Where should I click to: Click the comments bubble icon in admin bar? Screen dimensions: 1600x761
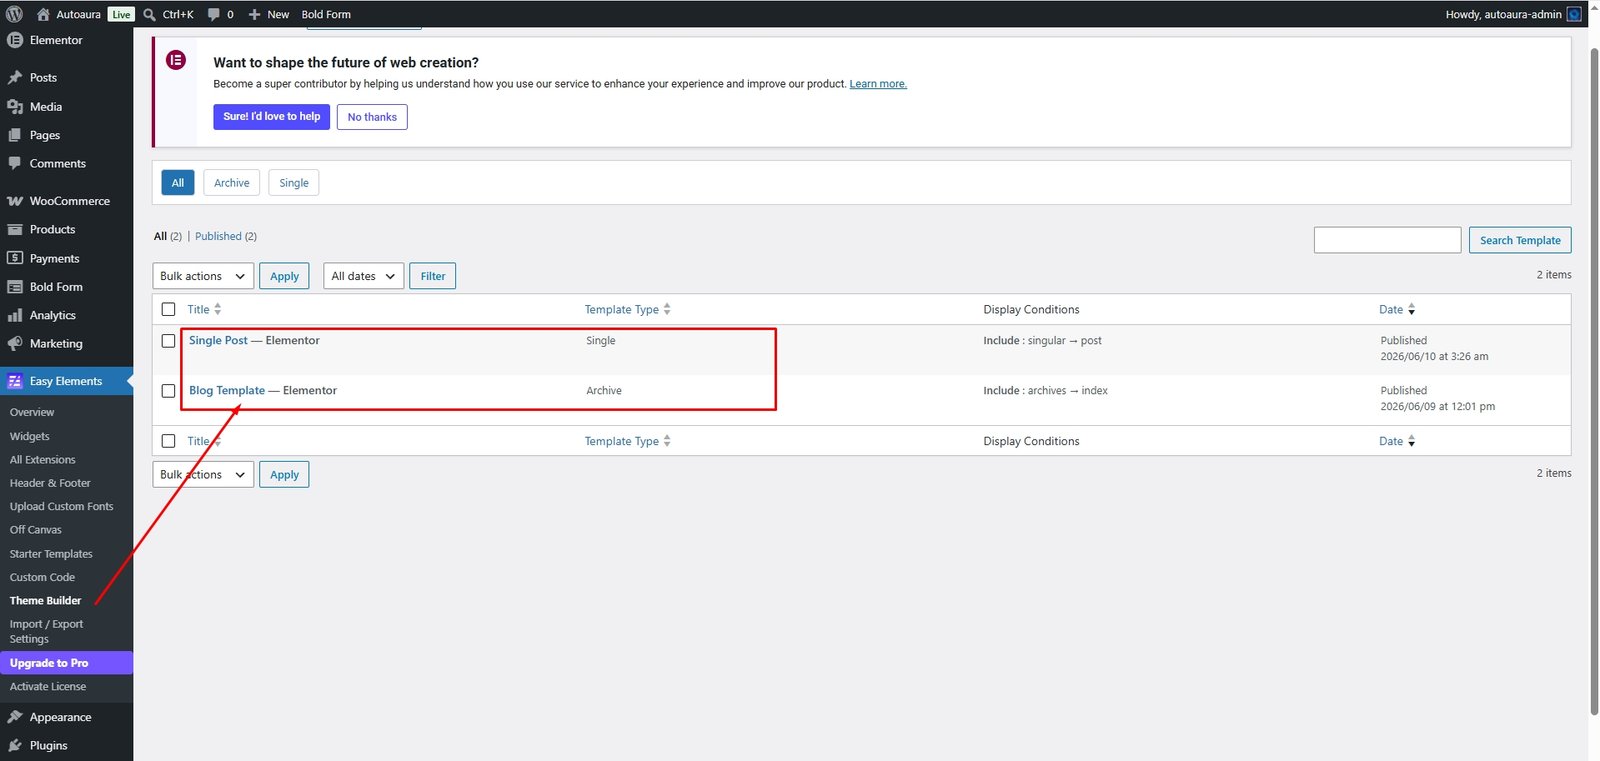coord(213,14)
